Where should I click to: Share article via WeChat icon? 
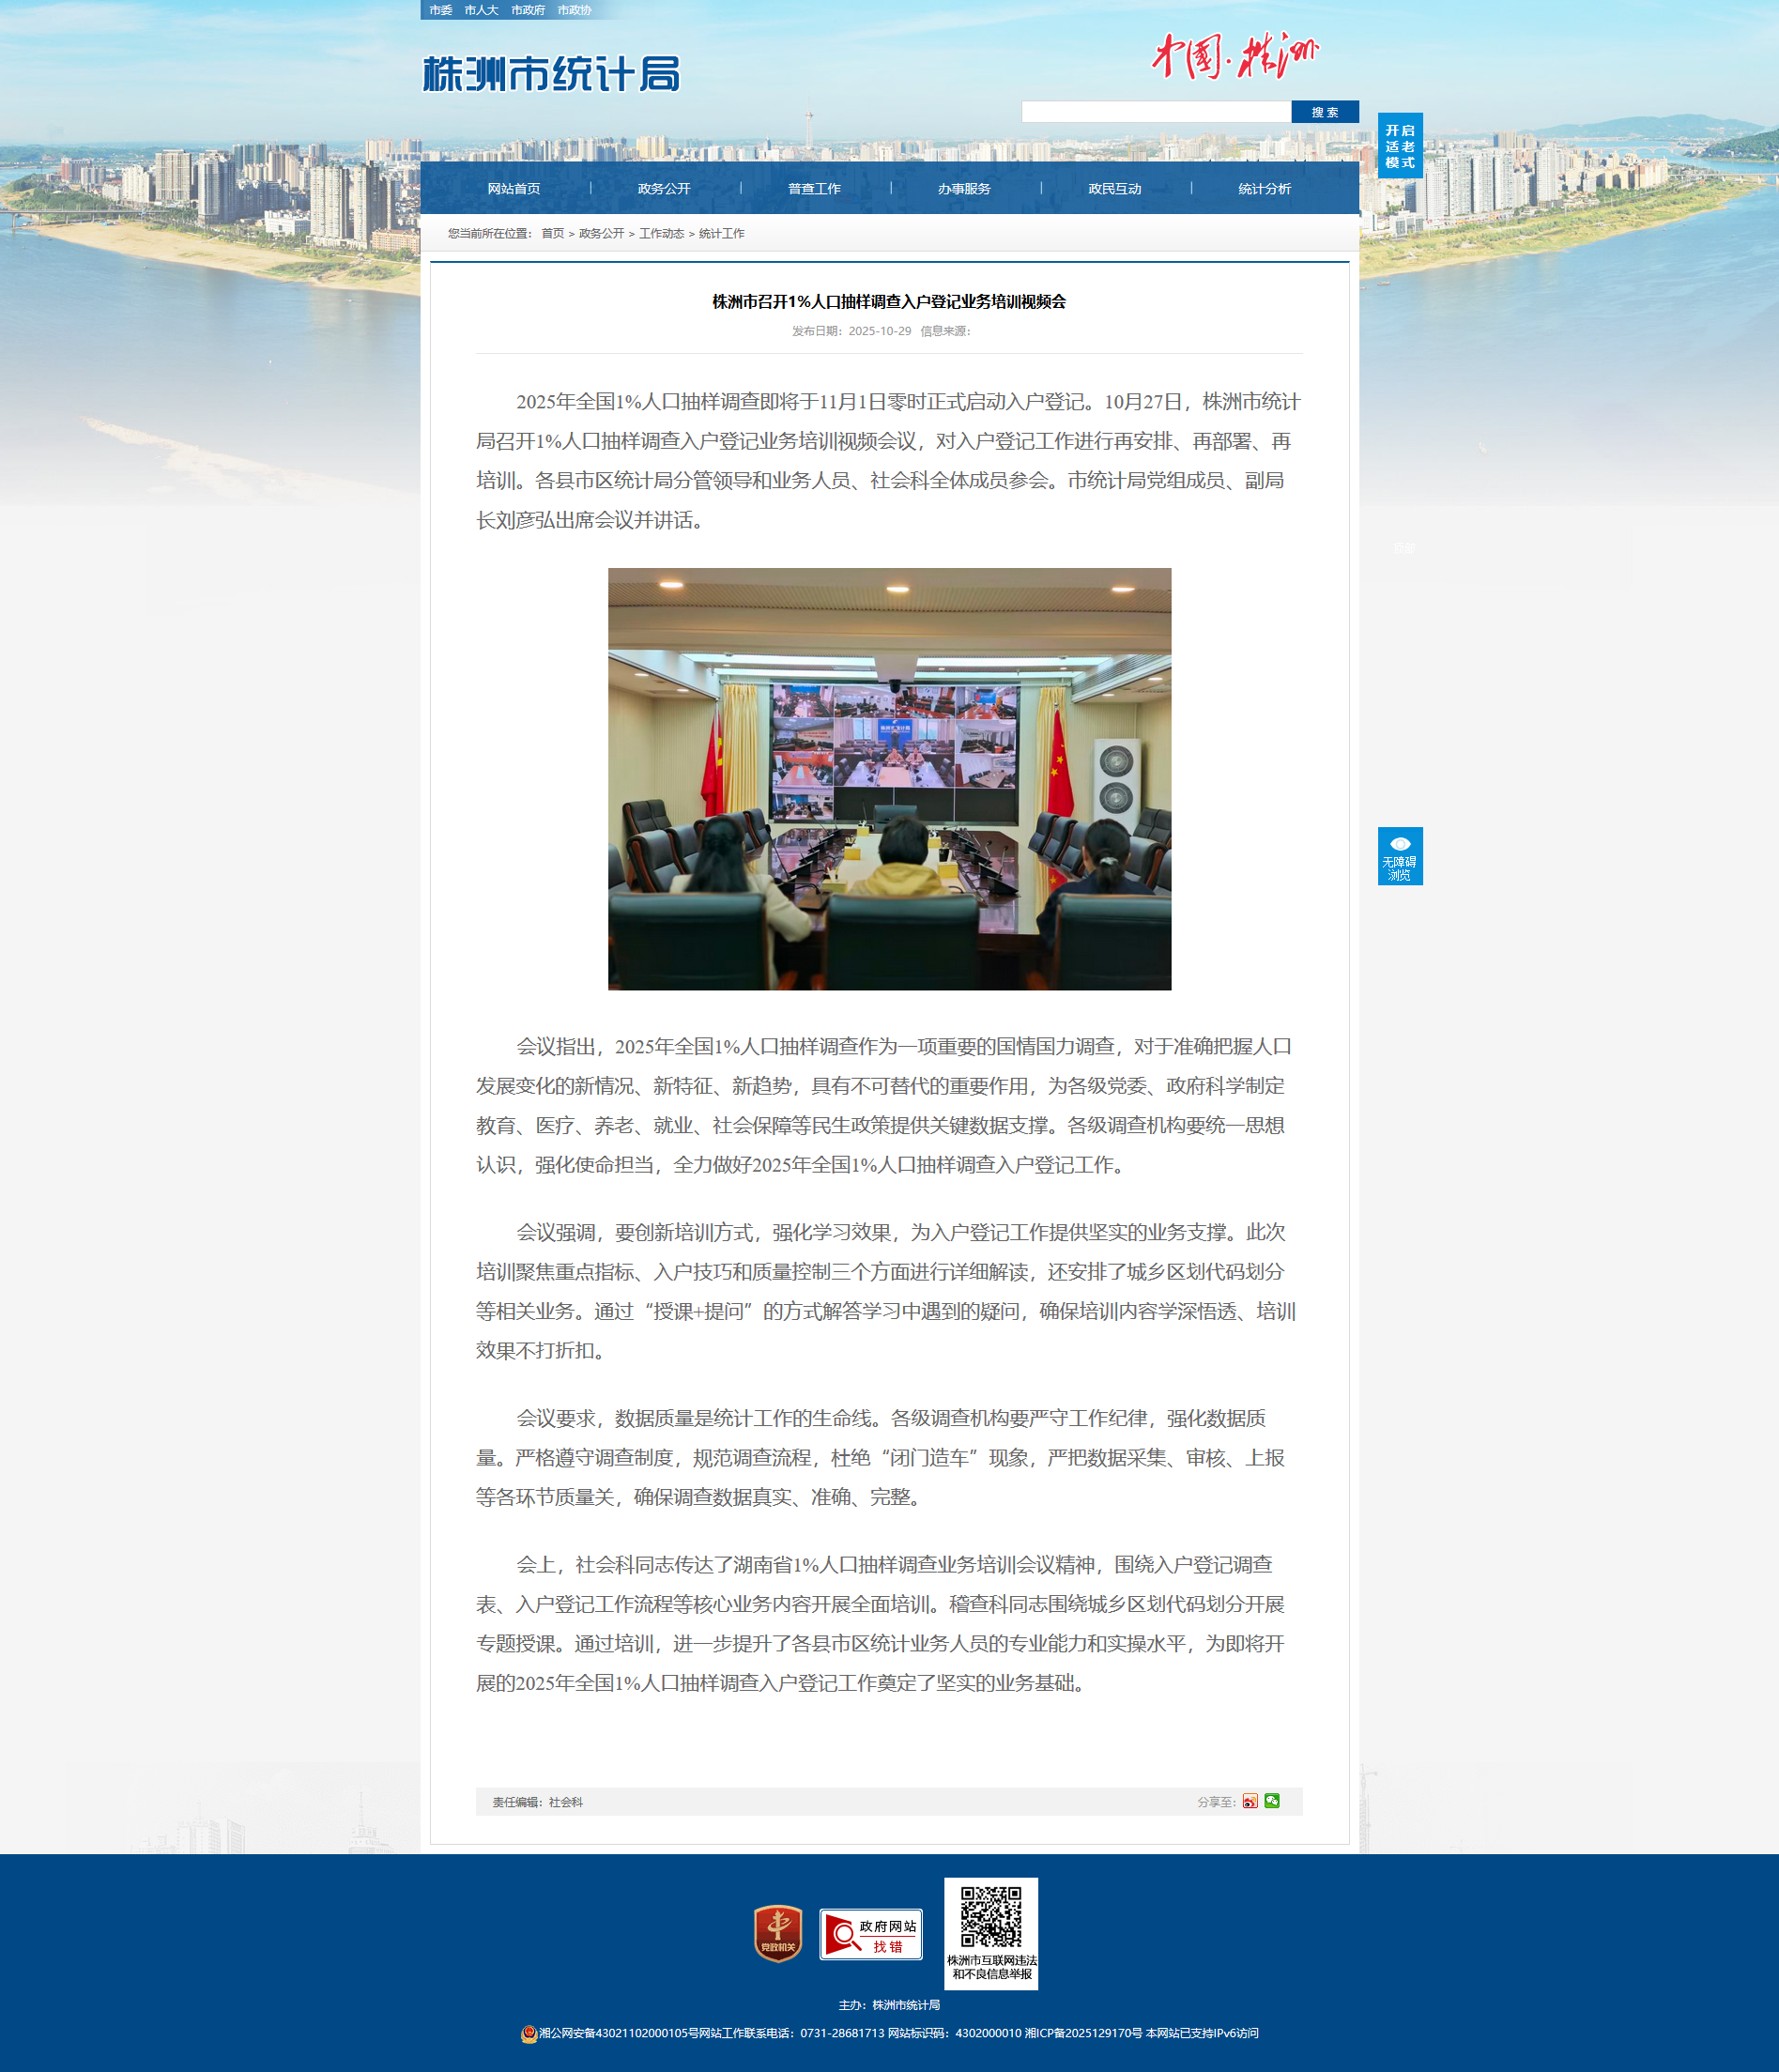[1271, 1801]
